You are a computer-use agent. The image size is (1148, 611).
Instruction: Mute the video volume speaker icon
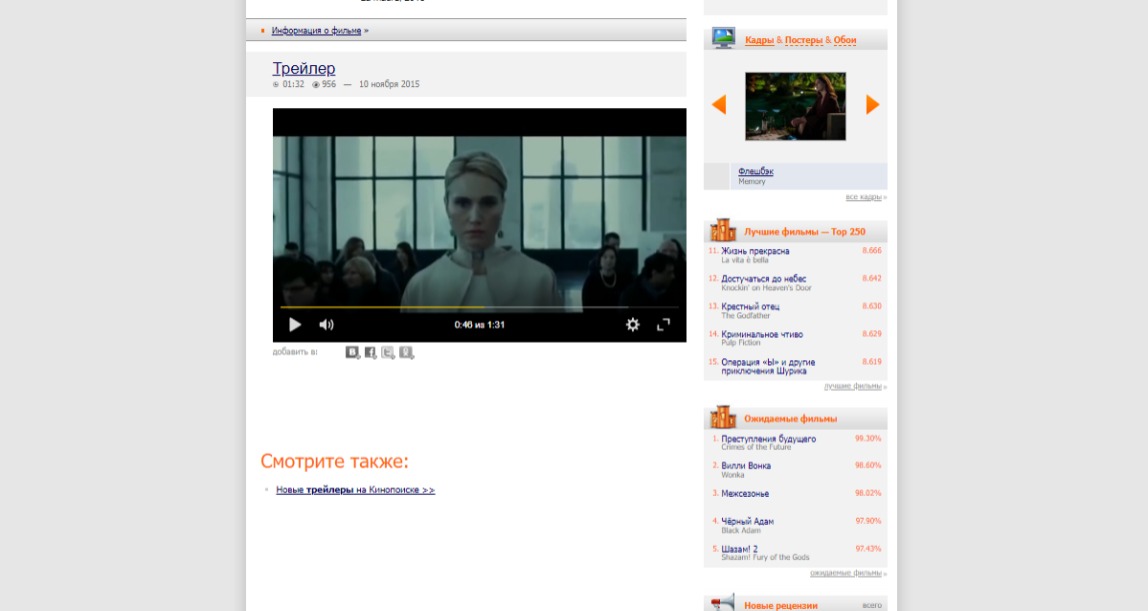pyautogui.click(x=327, y=325)
